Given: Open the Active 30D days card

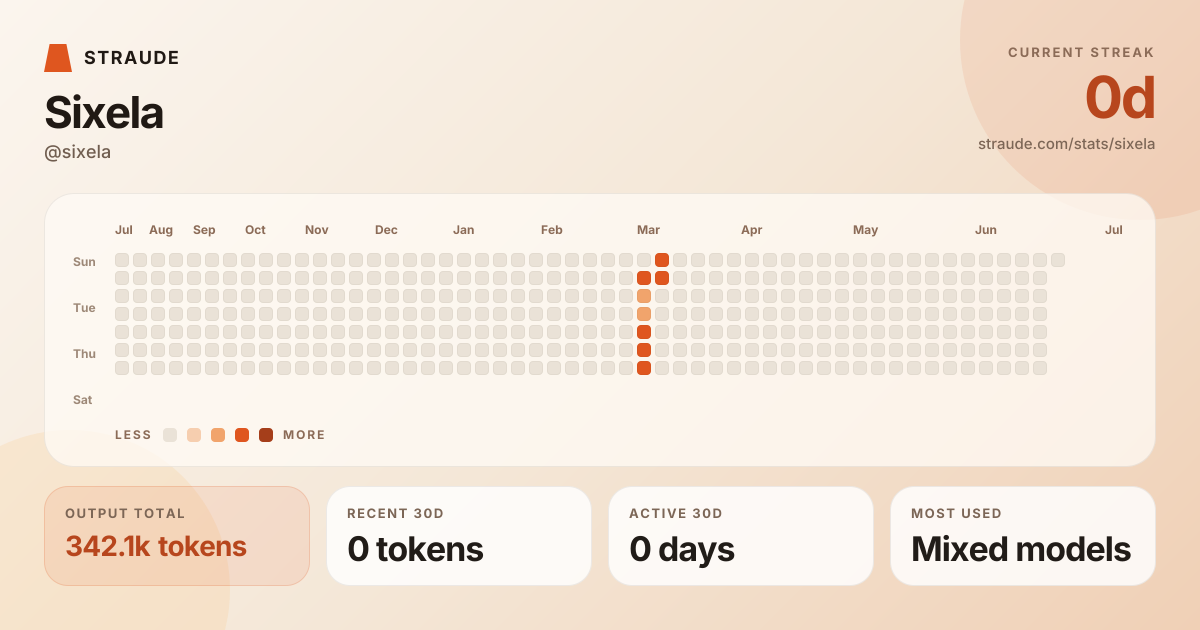Looking at the screenshot, I should tap(741, 536).
